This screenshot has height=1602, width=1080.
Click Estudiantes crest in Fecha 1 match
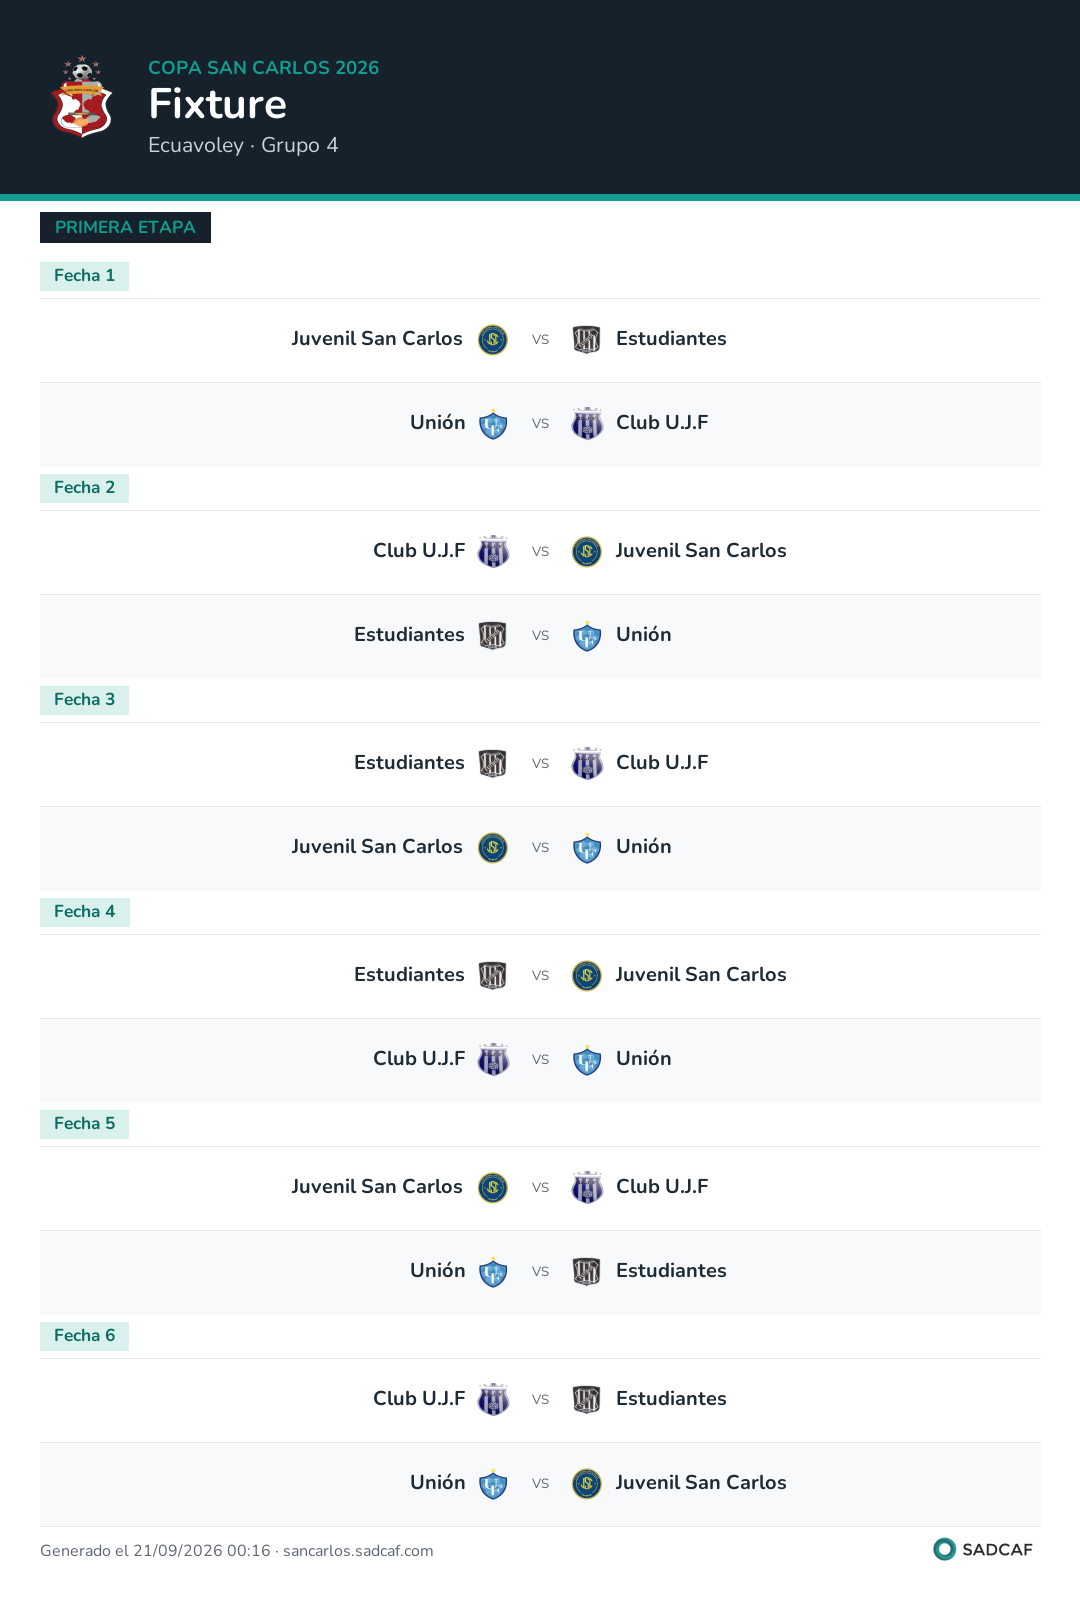click(587, 340)
